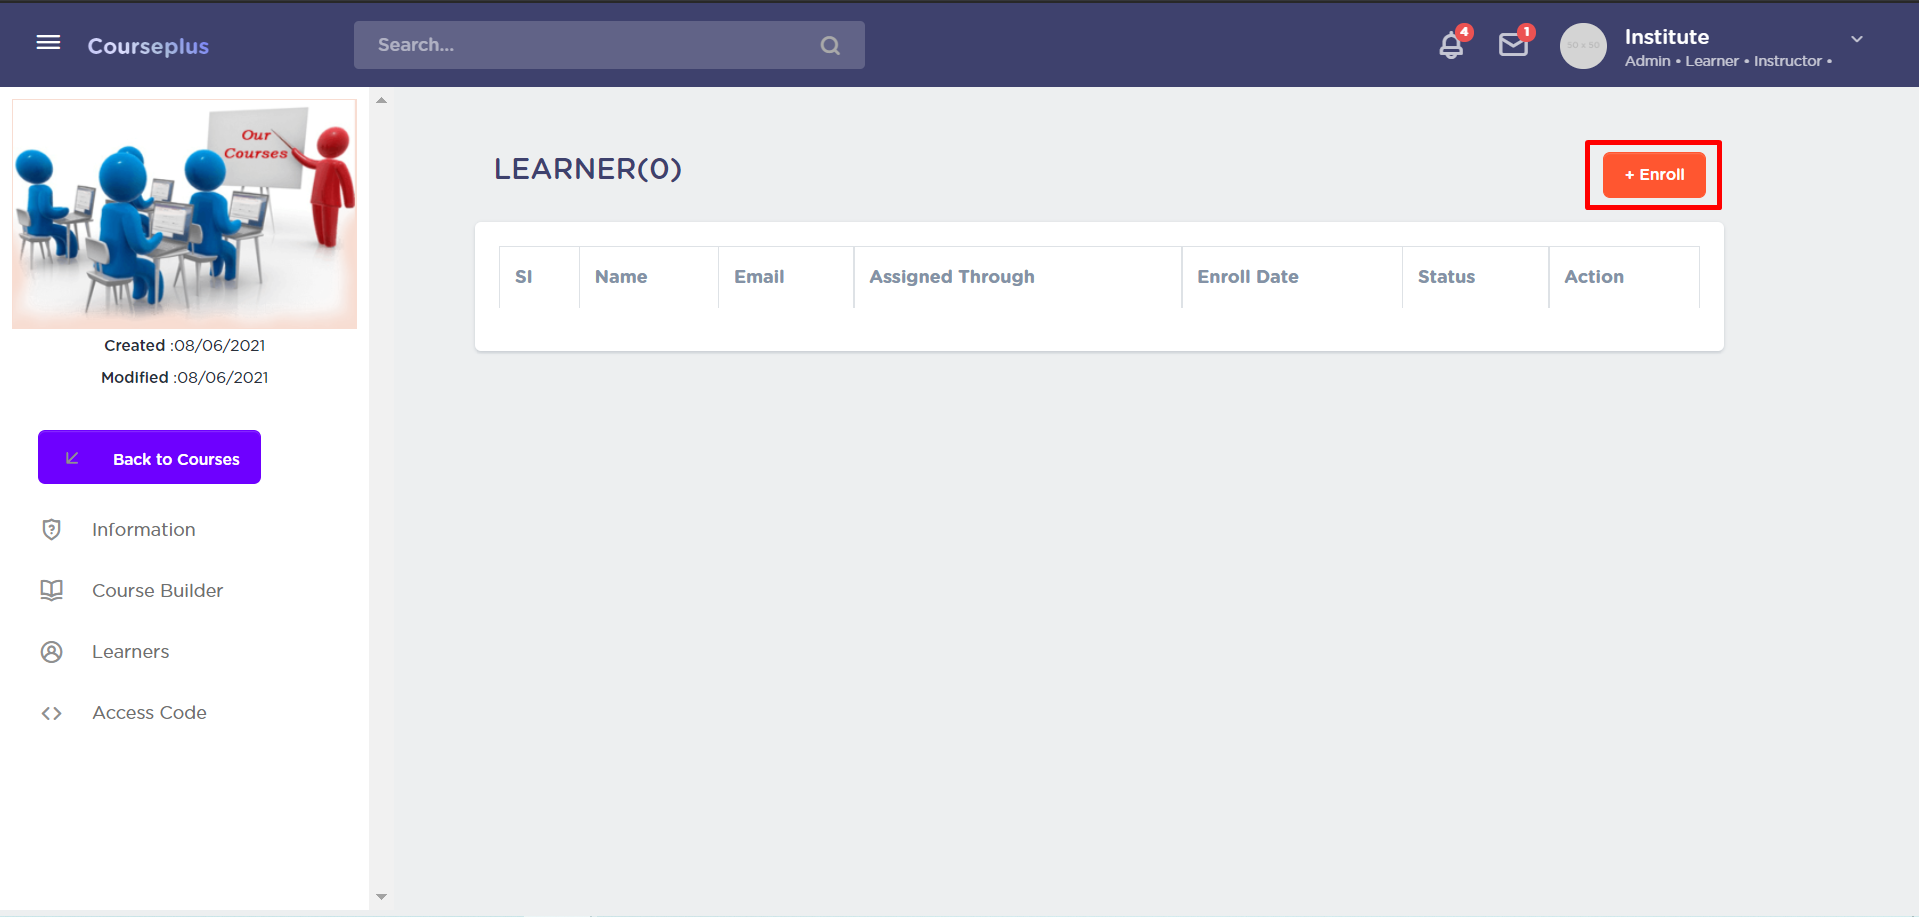1919x917 pixels.
Task: Select Learners in the sidebar menu
Action: tap(130, 652)
